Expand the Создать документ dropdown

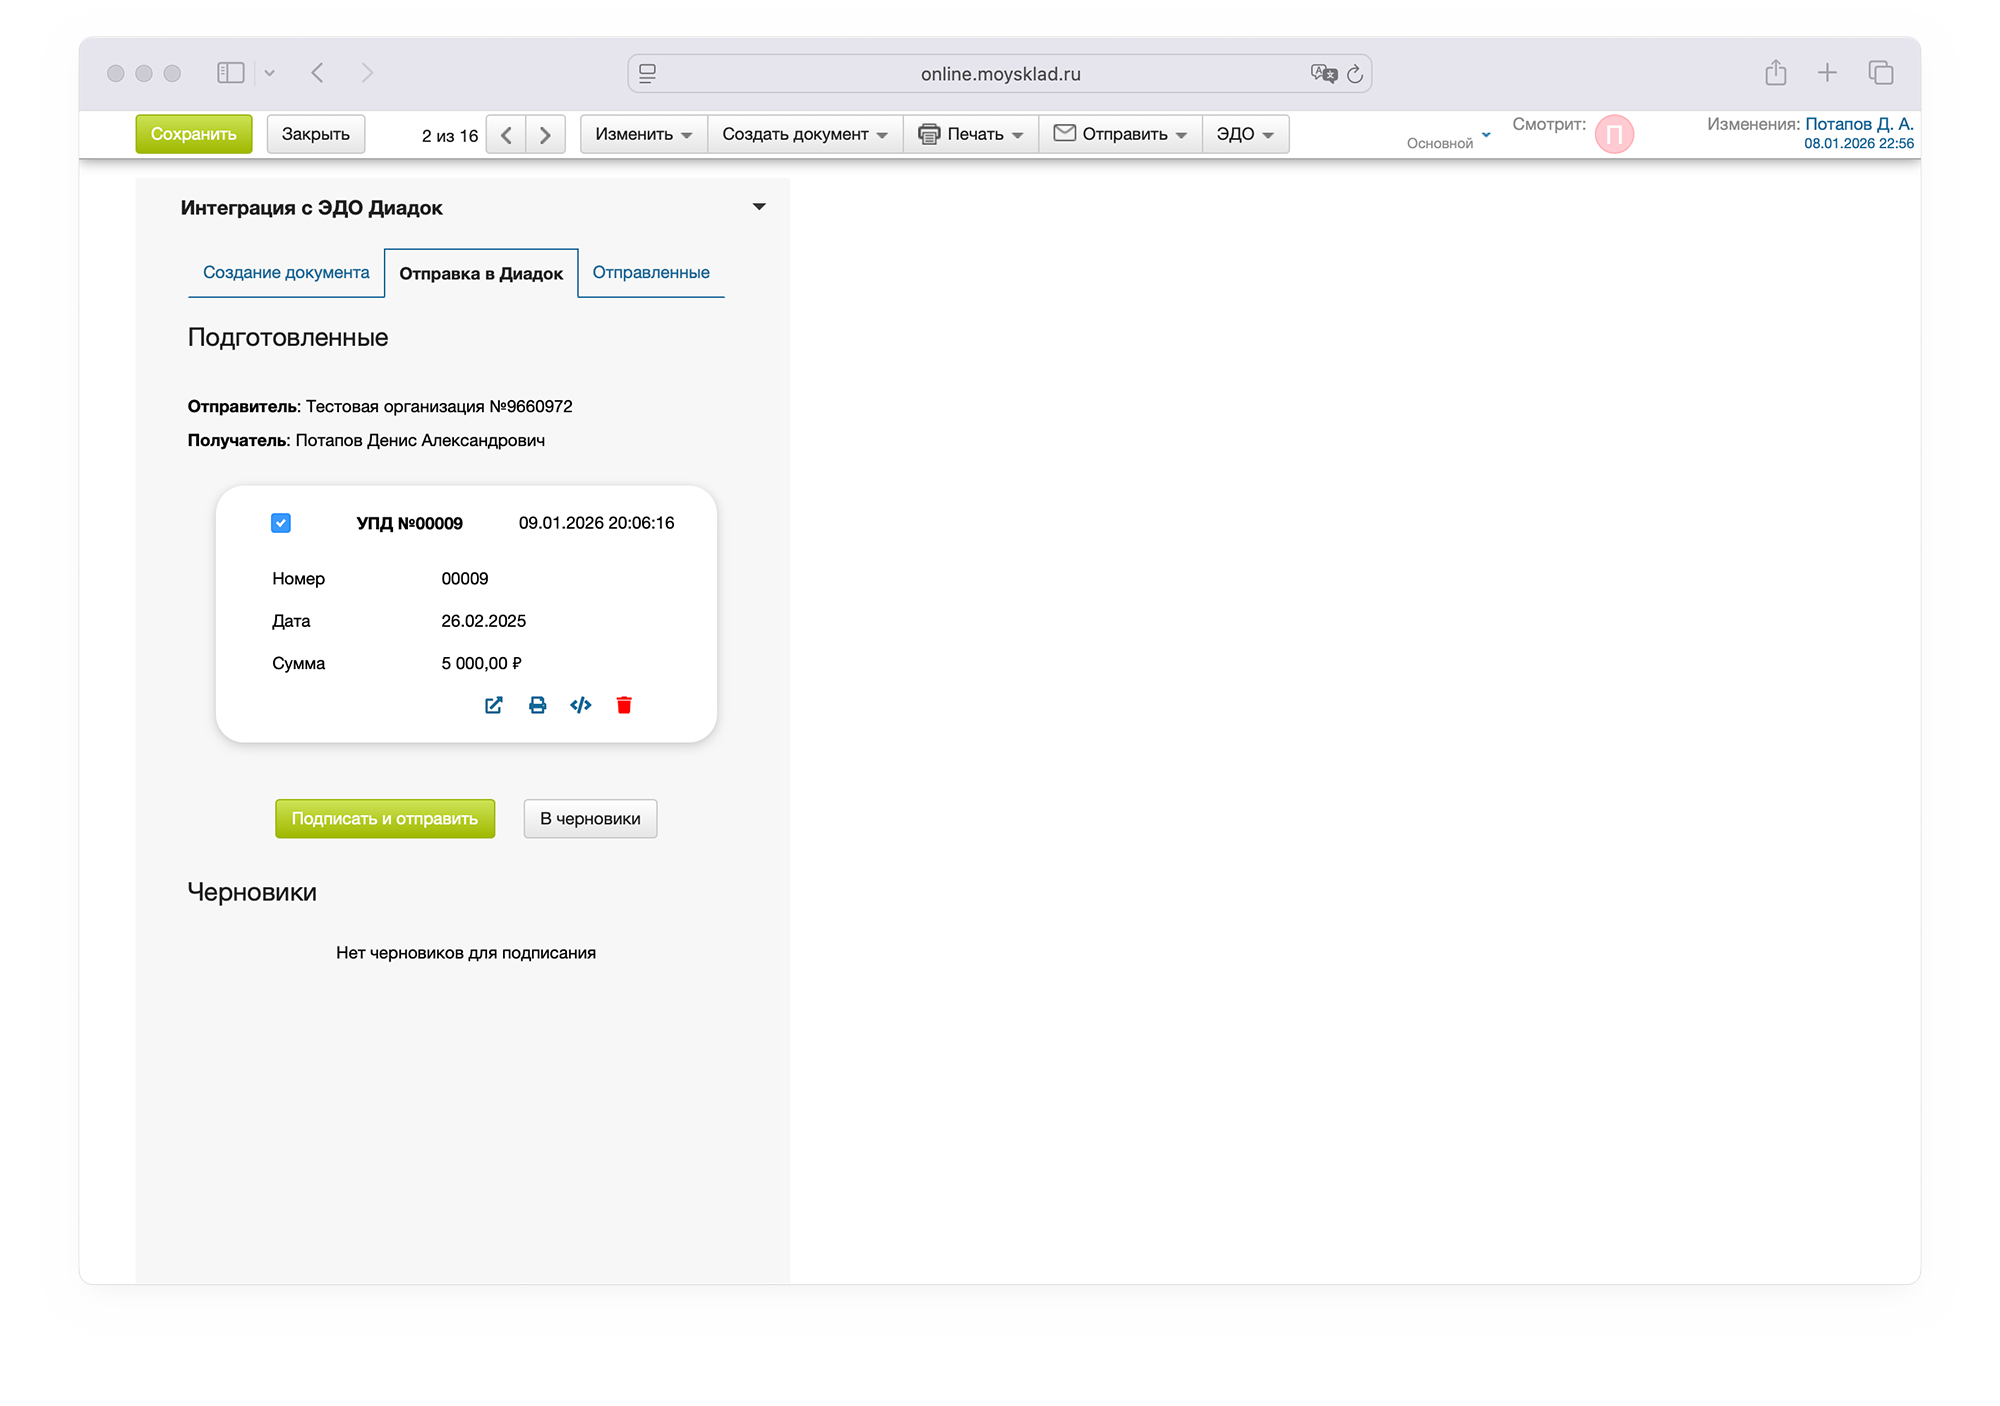pos(804,134)
